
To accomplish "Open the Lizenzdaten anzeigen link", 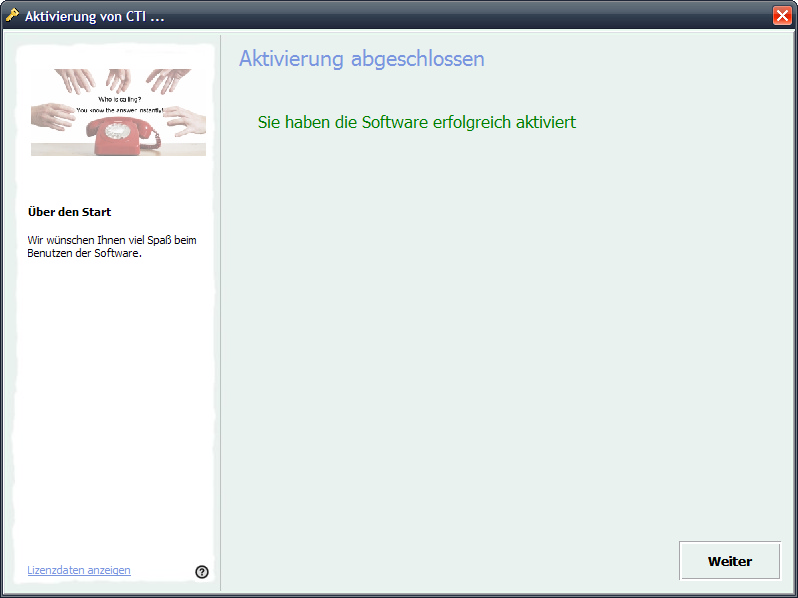I will coord(79,570).
